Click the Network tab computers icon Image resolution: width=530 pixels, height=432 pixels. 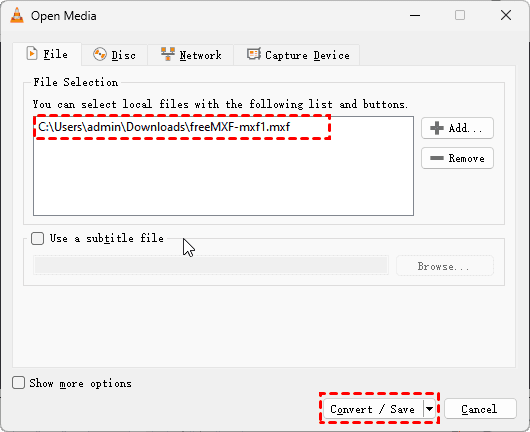(x=168, y=54)
